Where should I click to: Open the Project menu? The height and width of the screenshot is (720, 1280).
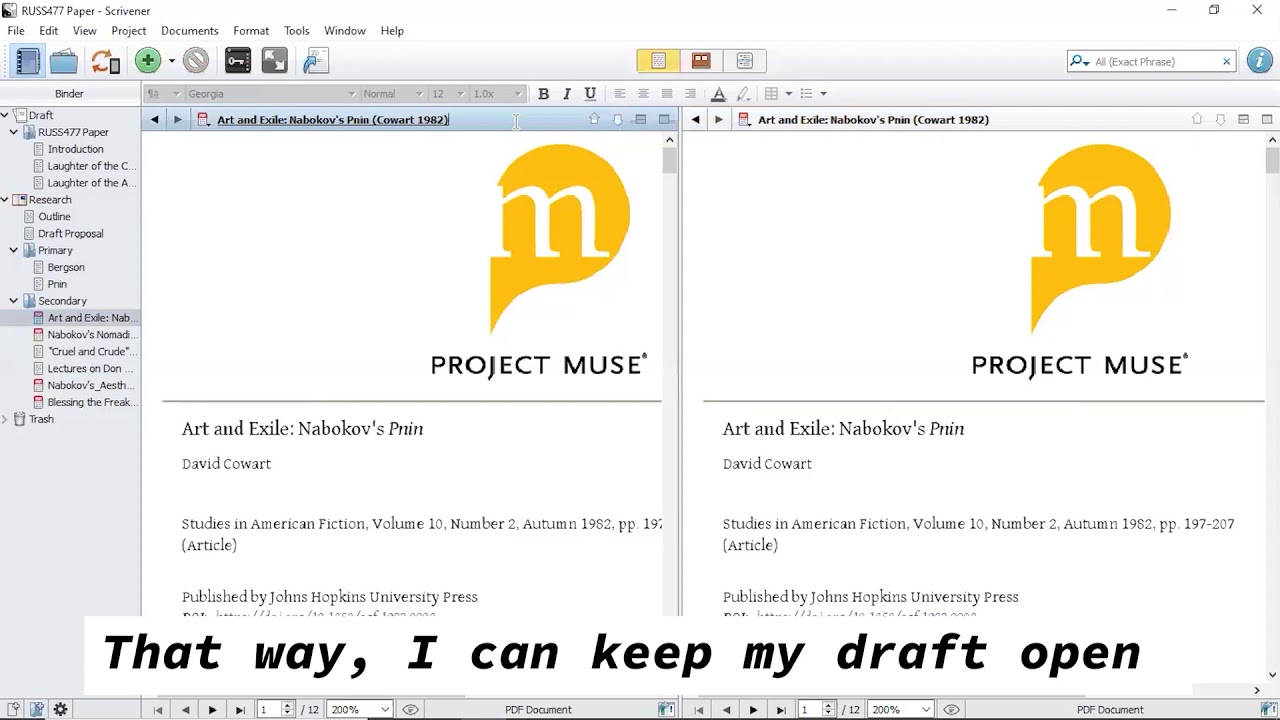(x=129, y=31)
